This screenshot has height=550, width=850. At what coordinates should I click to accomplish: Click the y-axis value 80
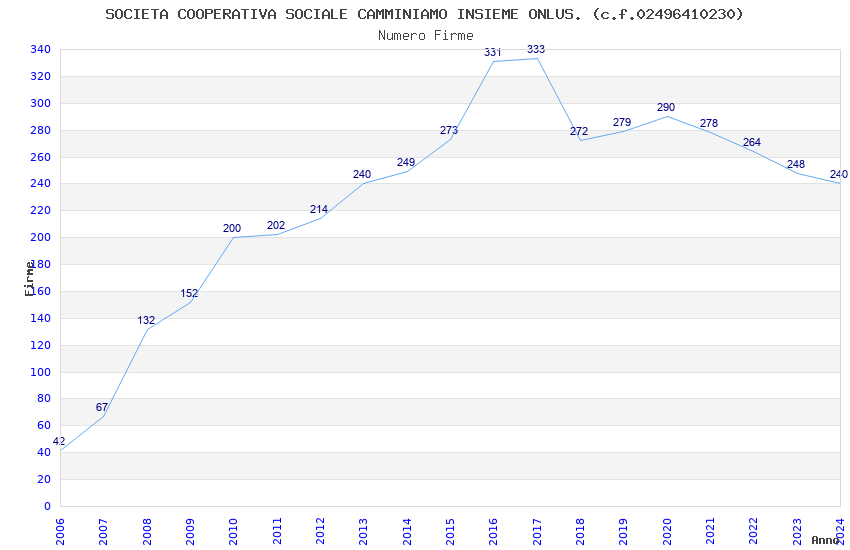44,398
